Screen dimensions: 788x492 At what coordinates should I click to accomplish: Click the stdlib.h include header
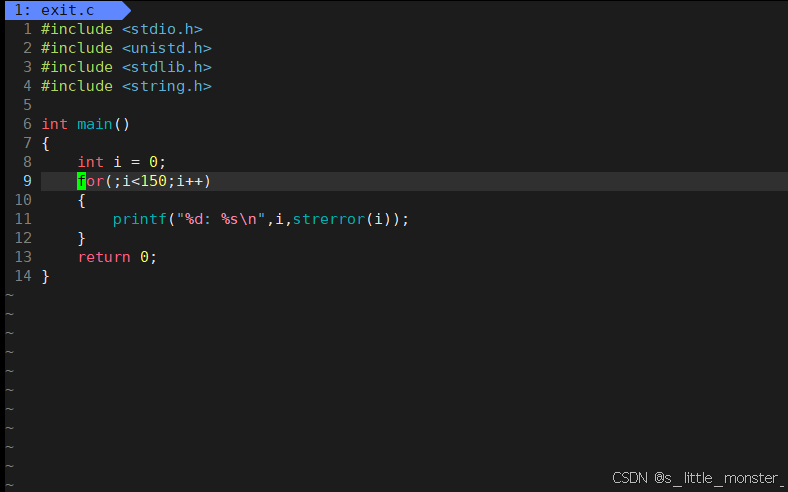coord(166,67)
